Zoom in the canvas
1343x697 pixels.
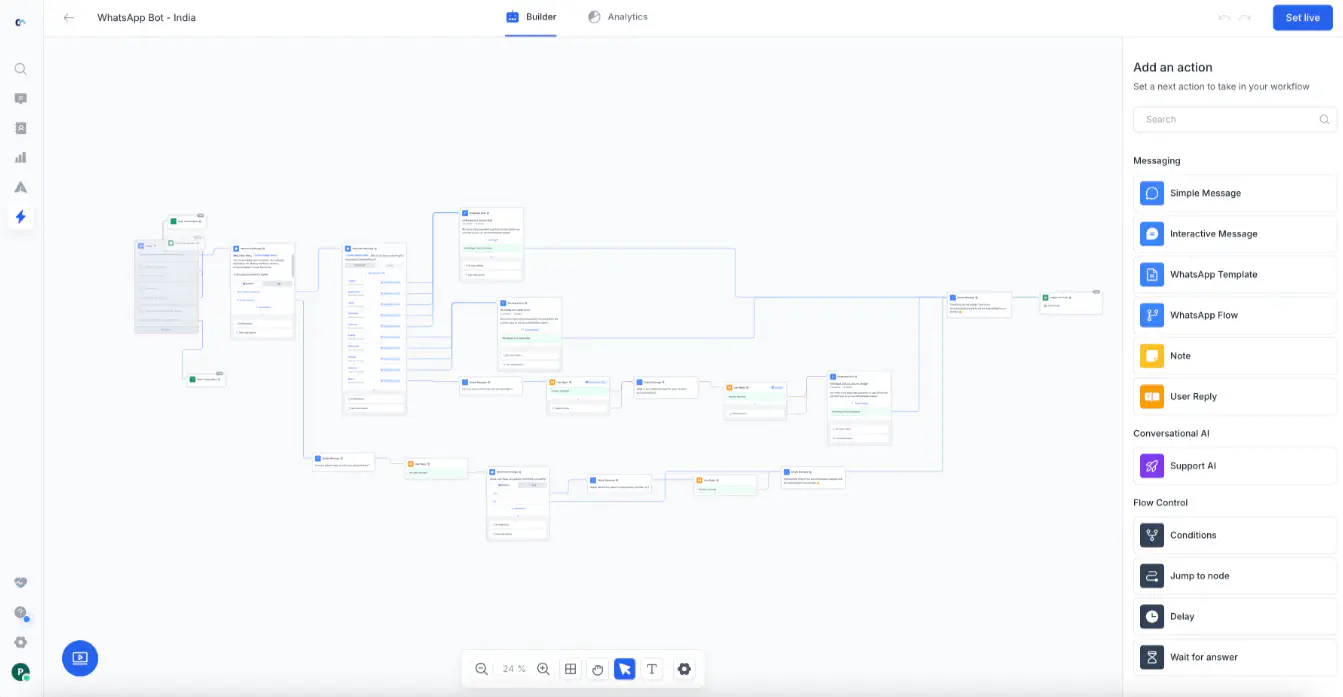(x=543, y=669)
